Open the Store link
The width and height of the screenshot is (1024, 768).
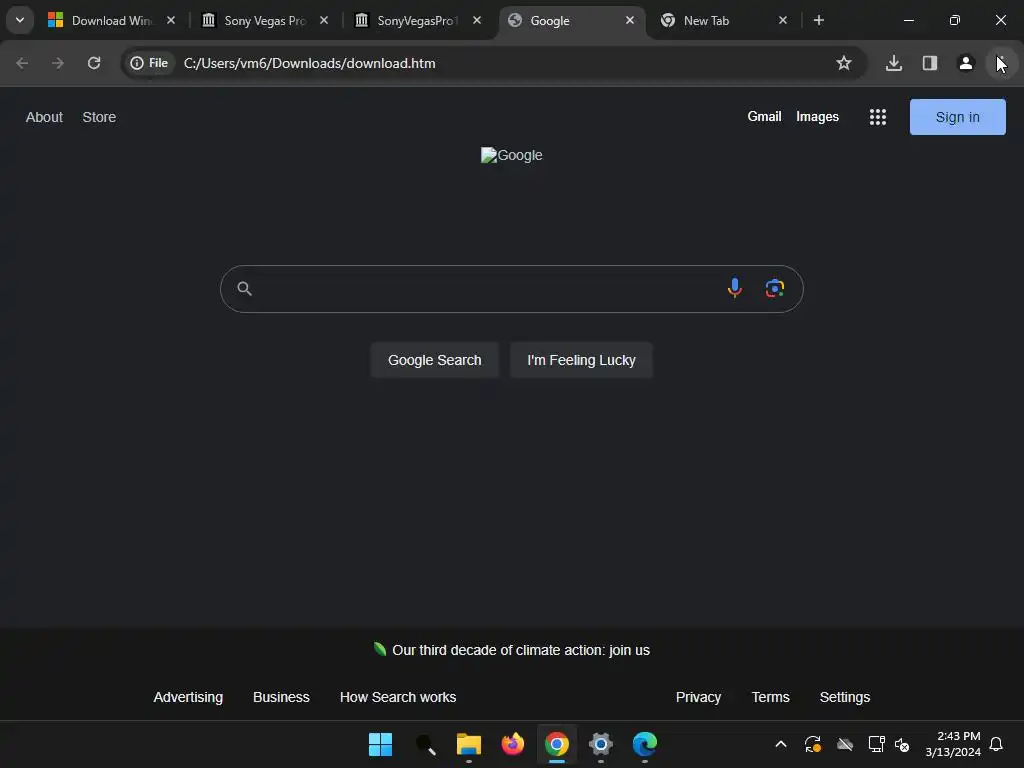point(99,117)
